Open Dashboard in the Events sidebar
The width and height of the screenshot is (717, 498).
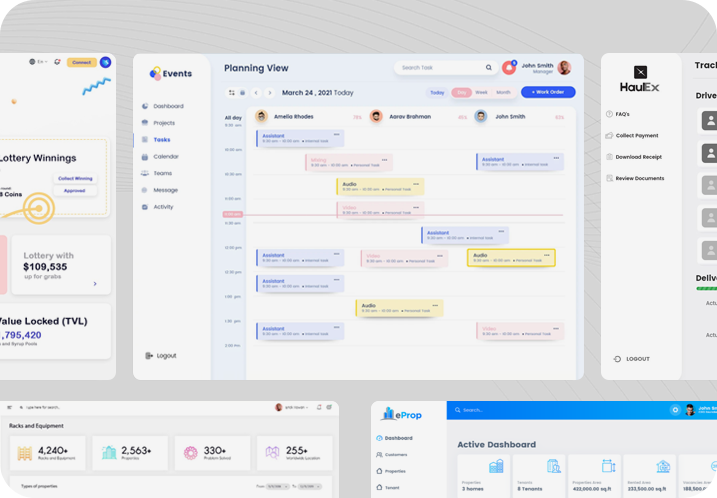(162, 106)
